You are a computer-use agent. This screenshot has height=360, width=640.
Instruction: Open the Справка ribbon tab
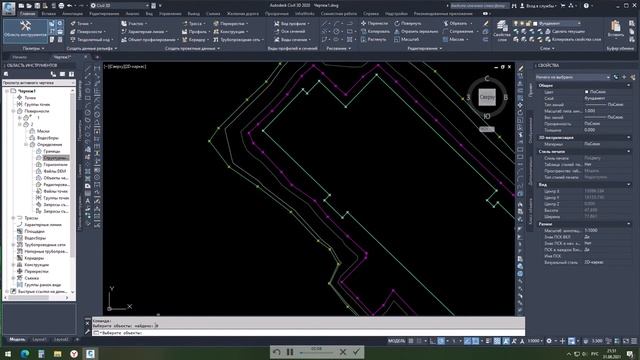point(371,13)
